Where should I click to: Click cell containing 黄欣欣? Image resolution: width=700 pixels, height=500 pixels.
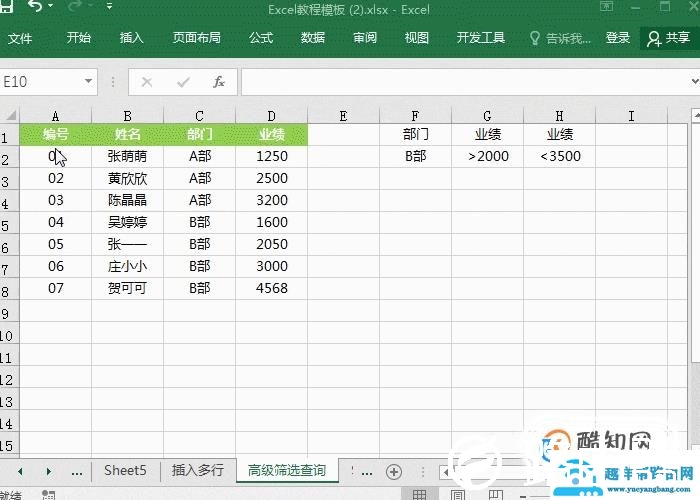127,178
